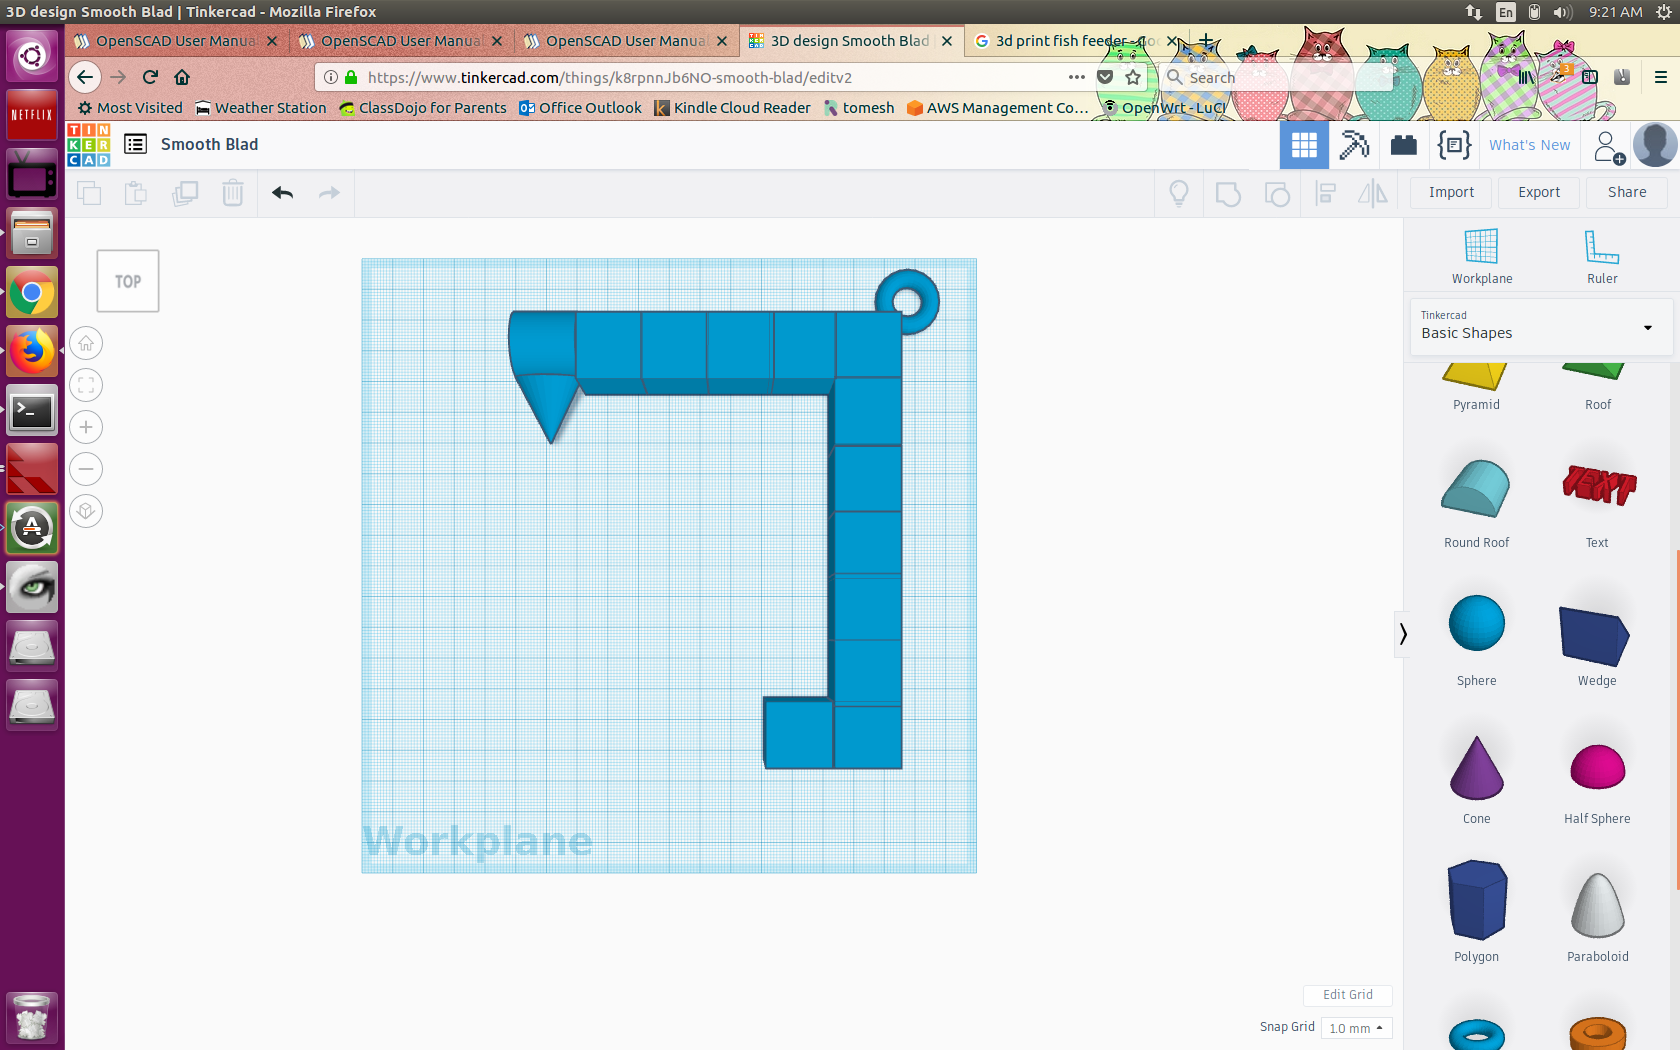Click the Fit all in view icon

coord(86,386)
